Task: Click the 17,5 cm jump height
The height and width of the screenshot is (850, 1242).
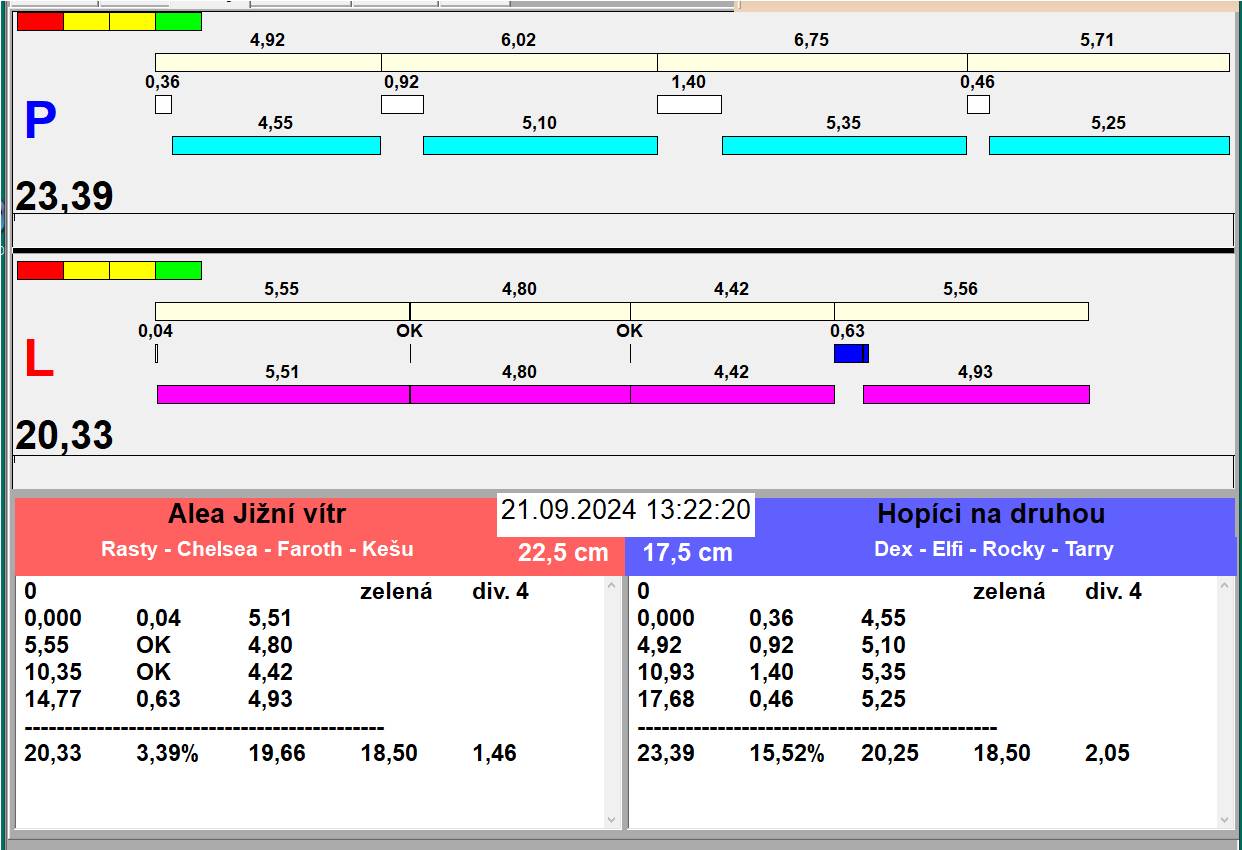Action: coord(687,553)
